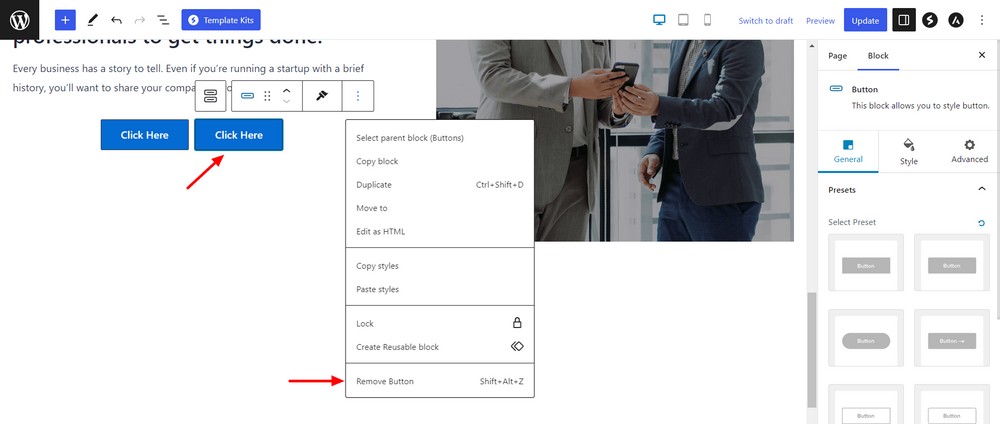Viewport: 1000px width, 424px height.
Task: Open the Spectra settings icon
Action: (930, 20)
